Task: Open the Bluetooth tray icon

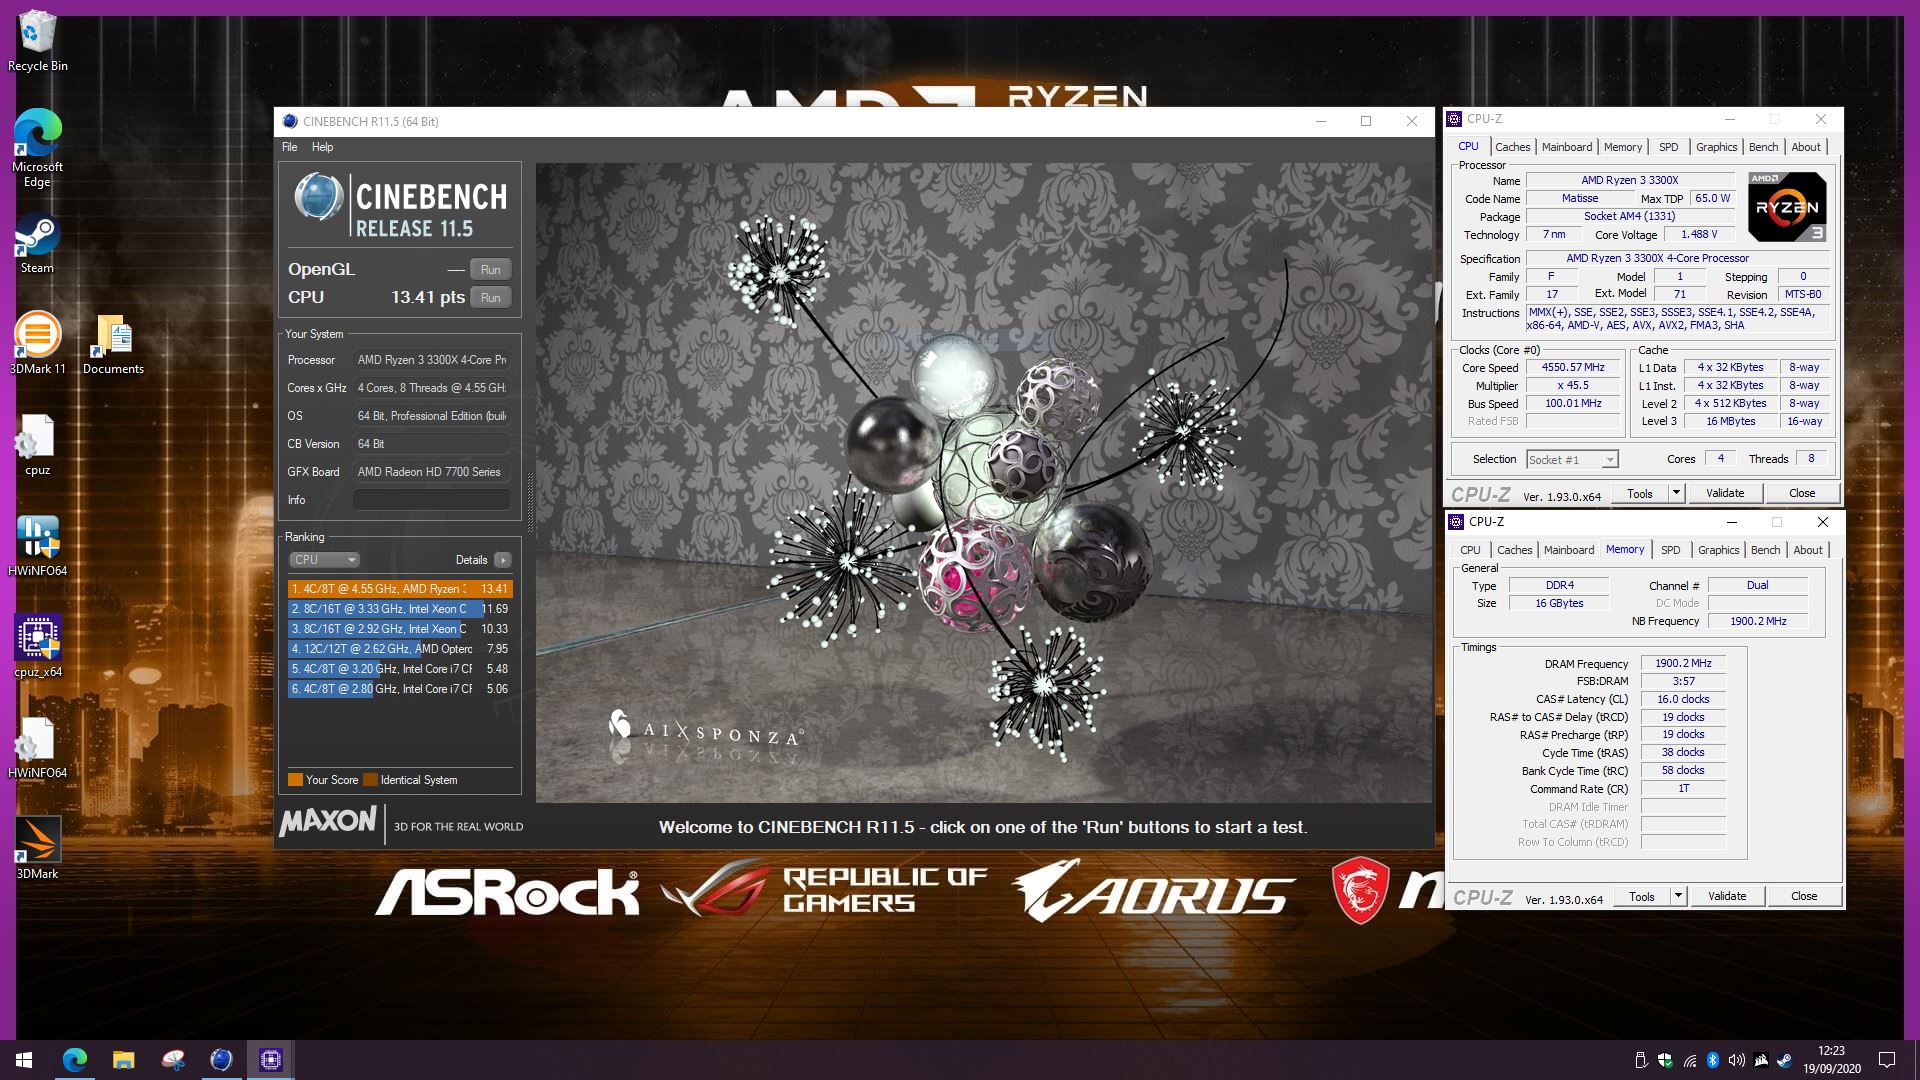Action: coord(1712,1060)
